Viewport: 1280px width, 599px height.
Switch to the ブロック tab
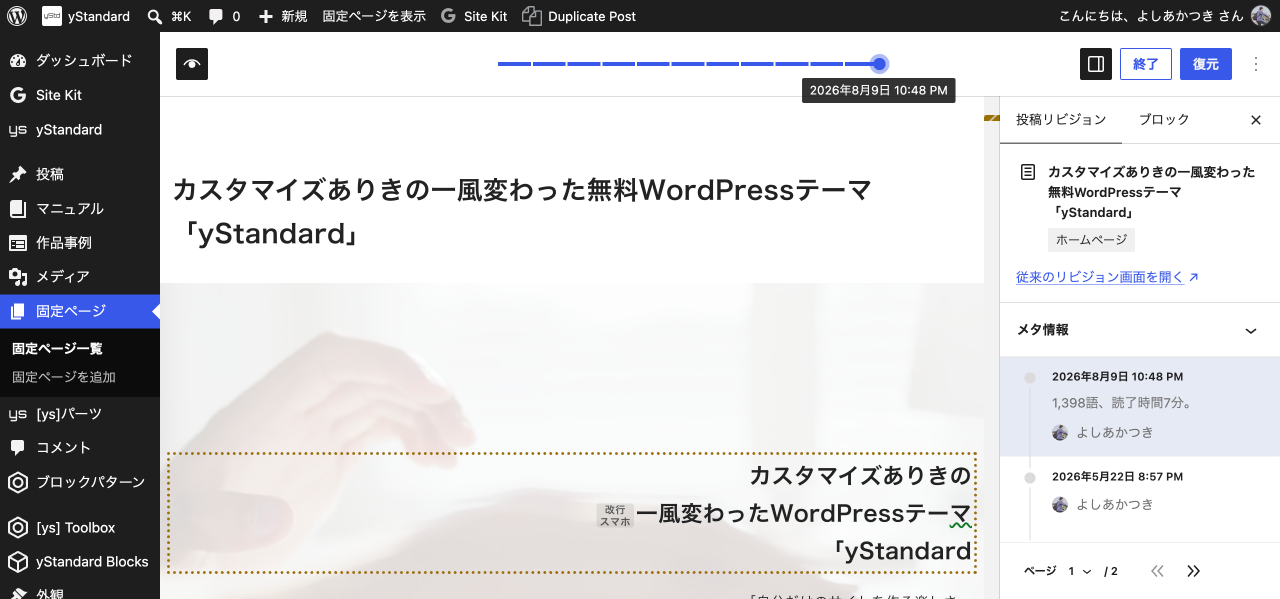[x=1164, y=120]
